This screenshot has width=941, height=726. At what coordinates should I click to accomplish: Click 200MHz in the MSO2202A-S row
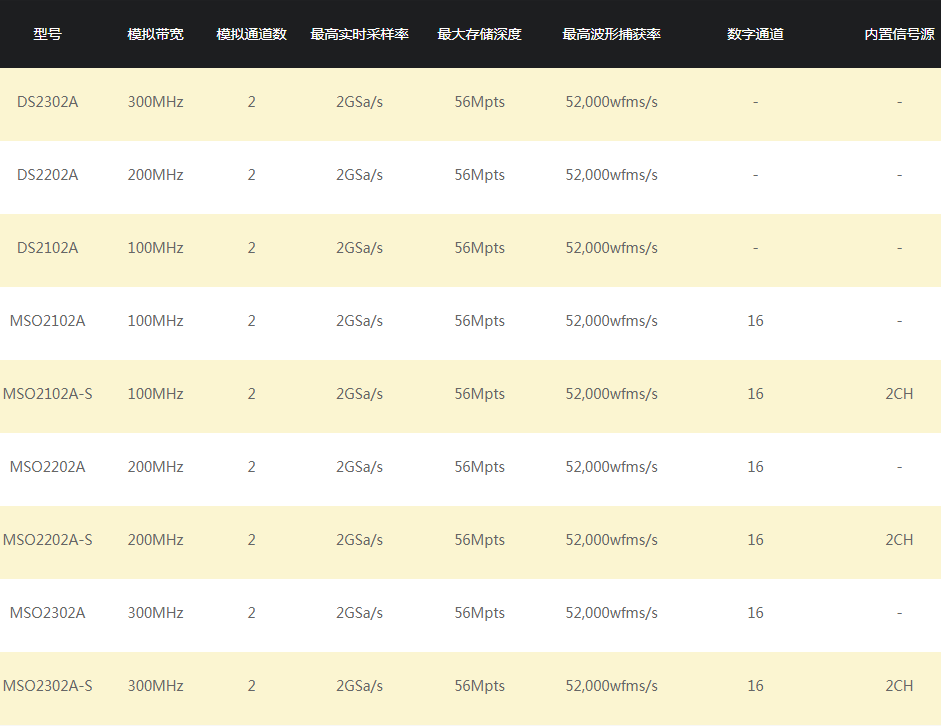click(155, 540)
